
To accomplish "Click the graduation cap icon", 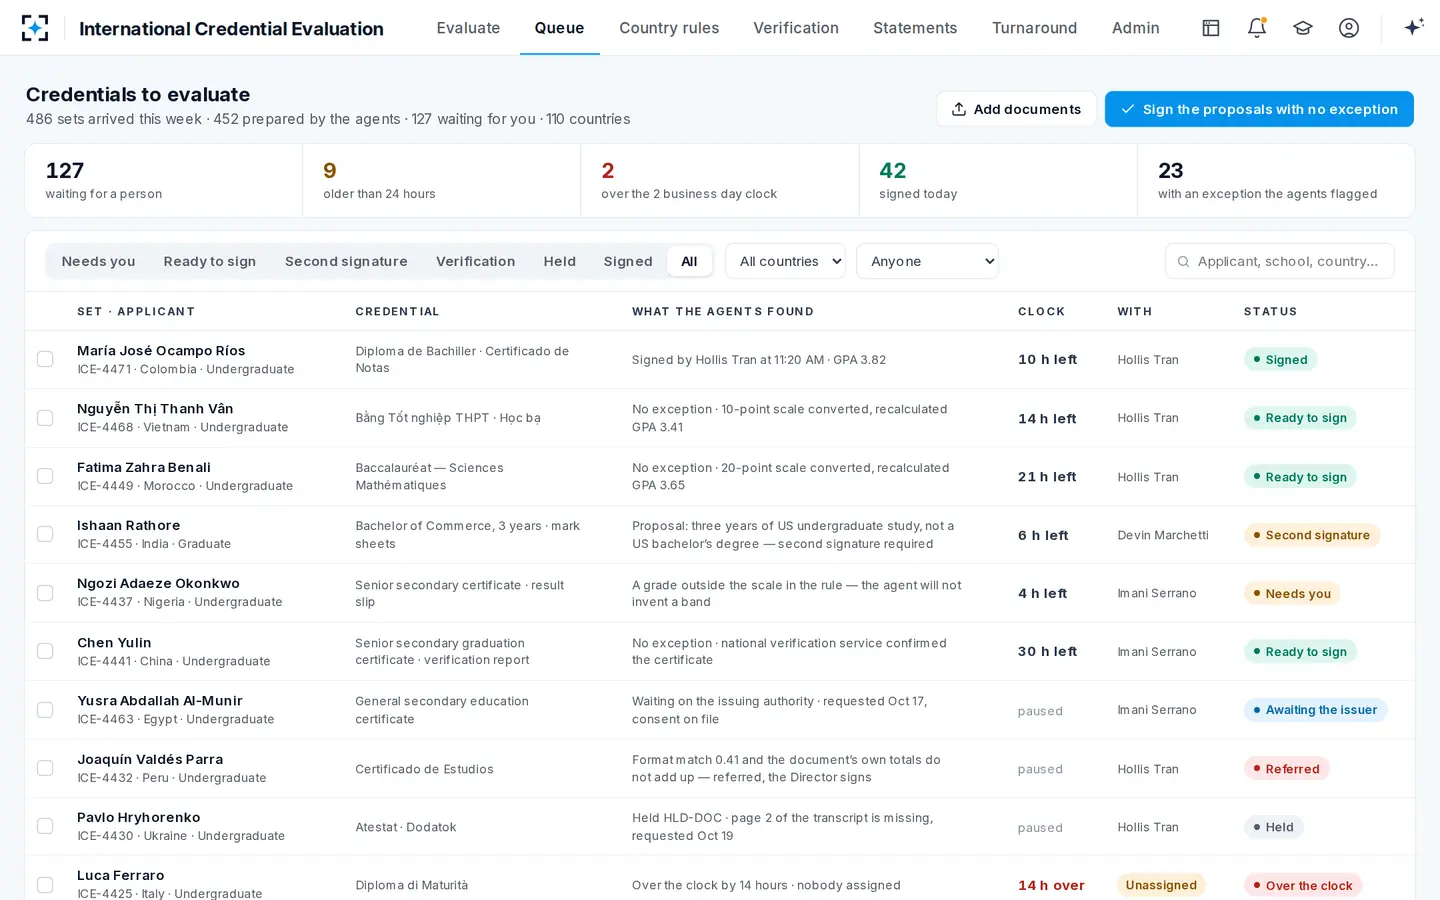I will 1303,28.
